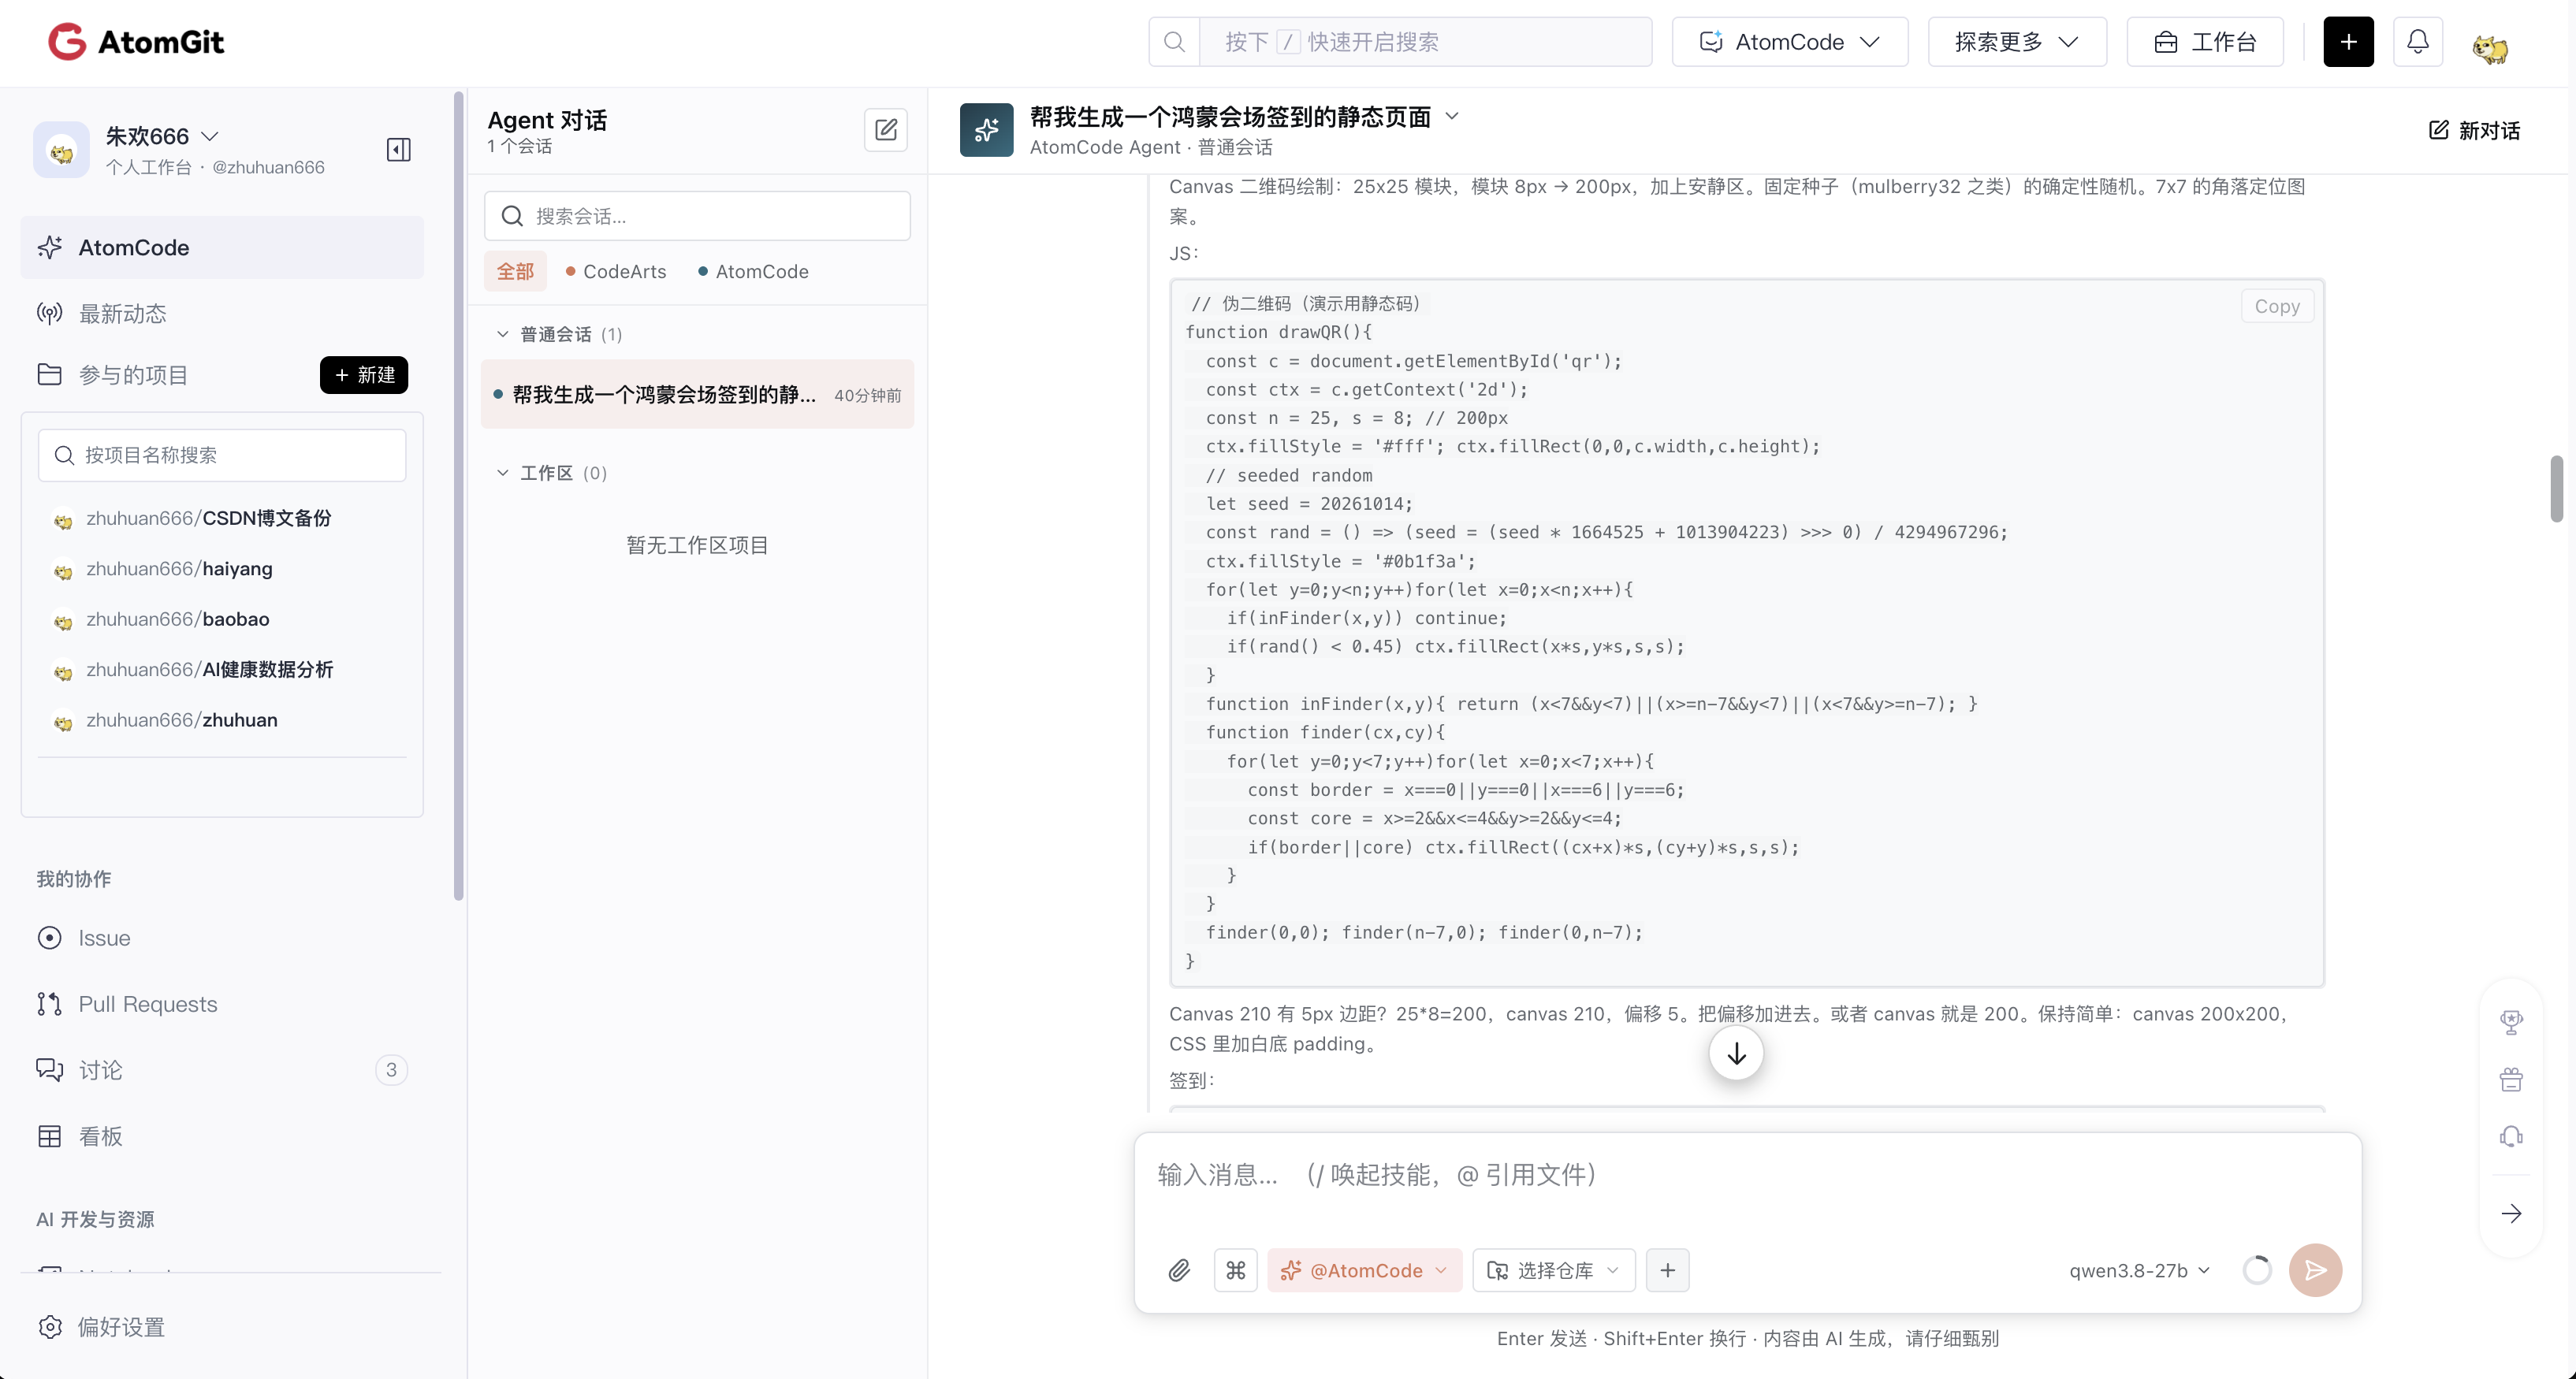Click the black plus create button
The image size is (2576, 1379).
pyautogui.click(x=2349, y=42)
